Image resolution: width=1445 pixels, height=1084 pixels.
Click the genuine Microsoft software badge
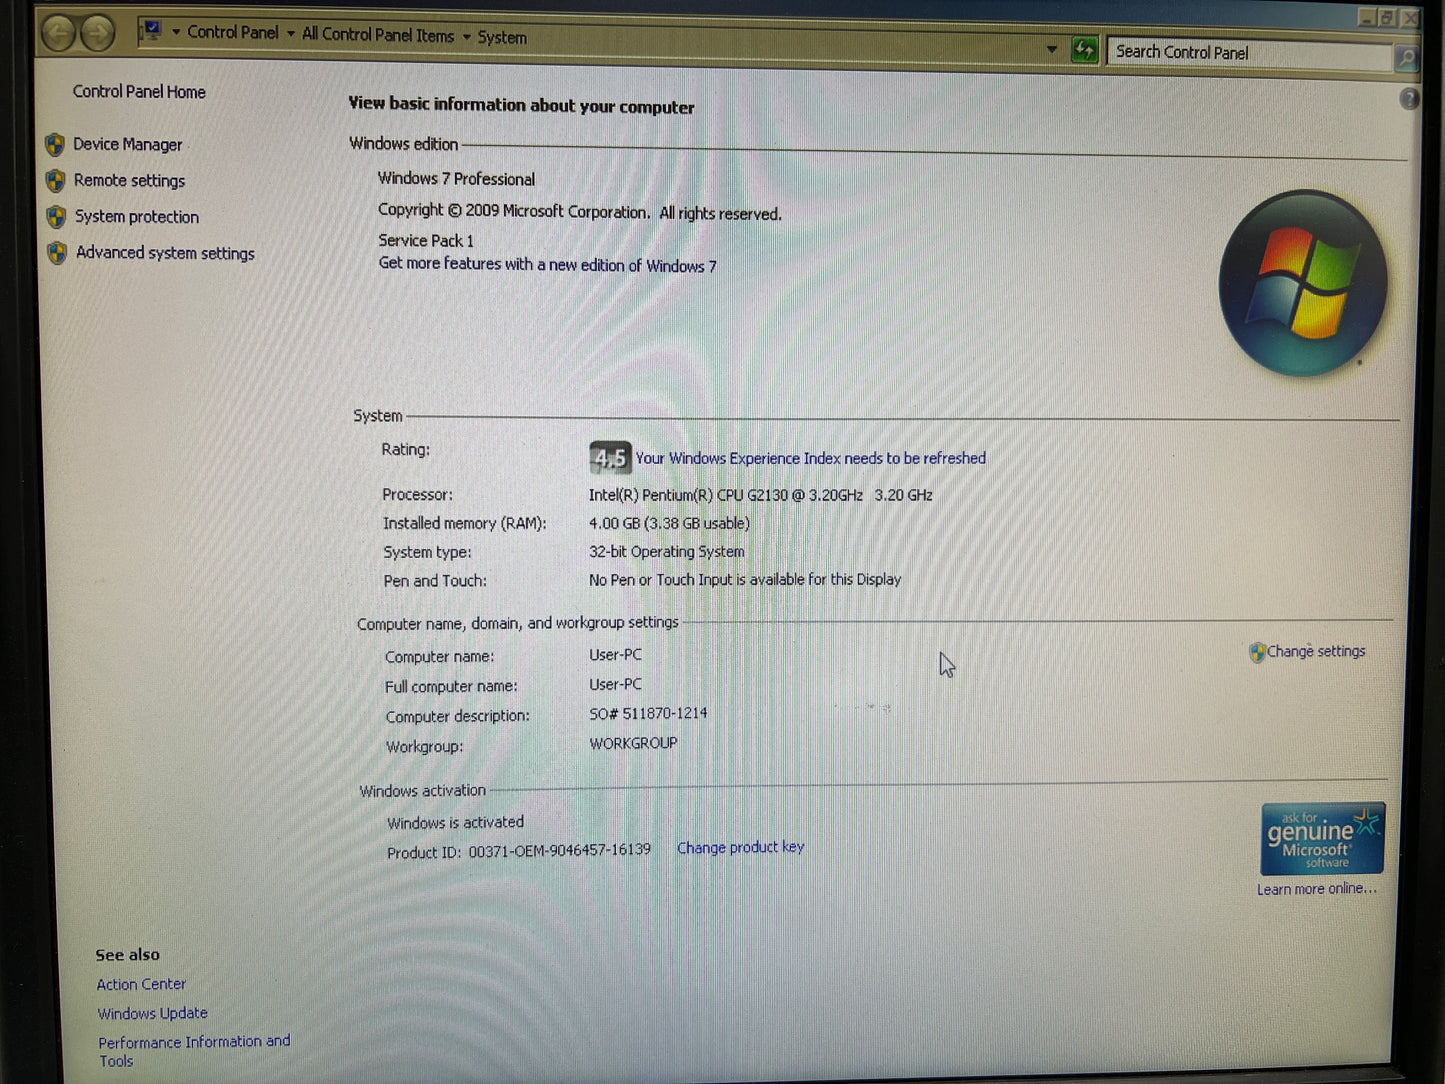[1322, 839]
